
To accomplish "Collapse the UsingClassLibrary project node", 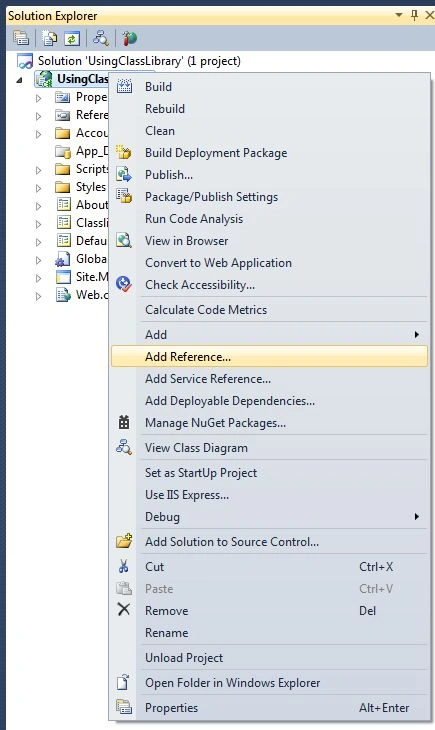I will point(19,81).
